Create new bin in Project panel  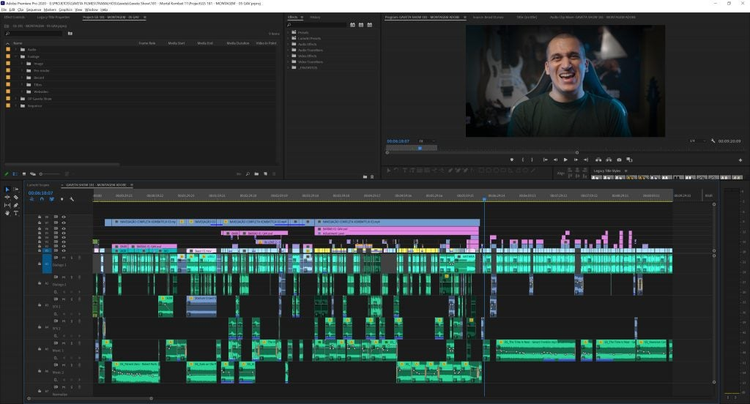[x=256, y=174]
